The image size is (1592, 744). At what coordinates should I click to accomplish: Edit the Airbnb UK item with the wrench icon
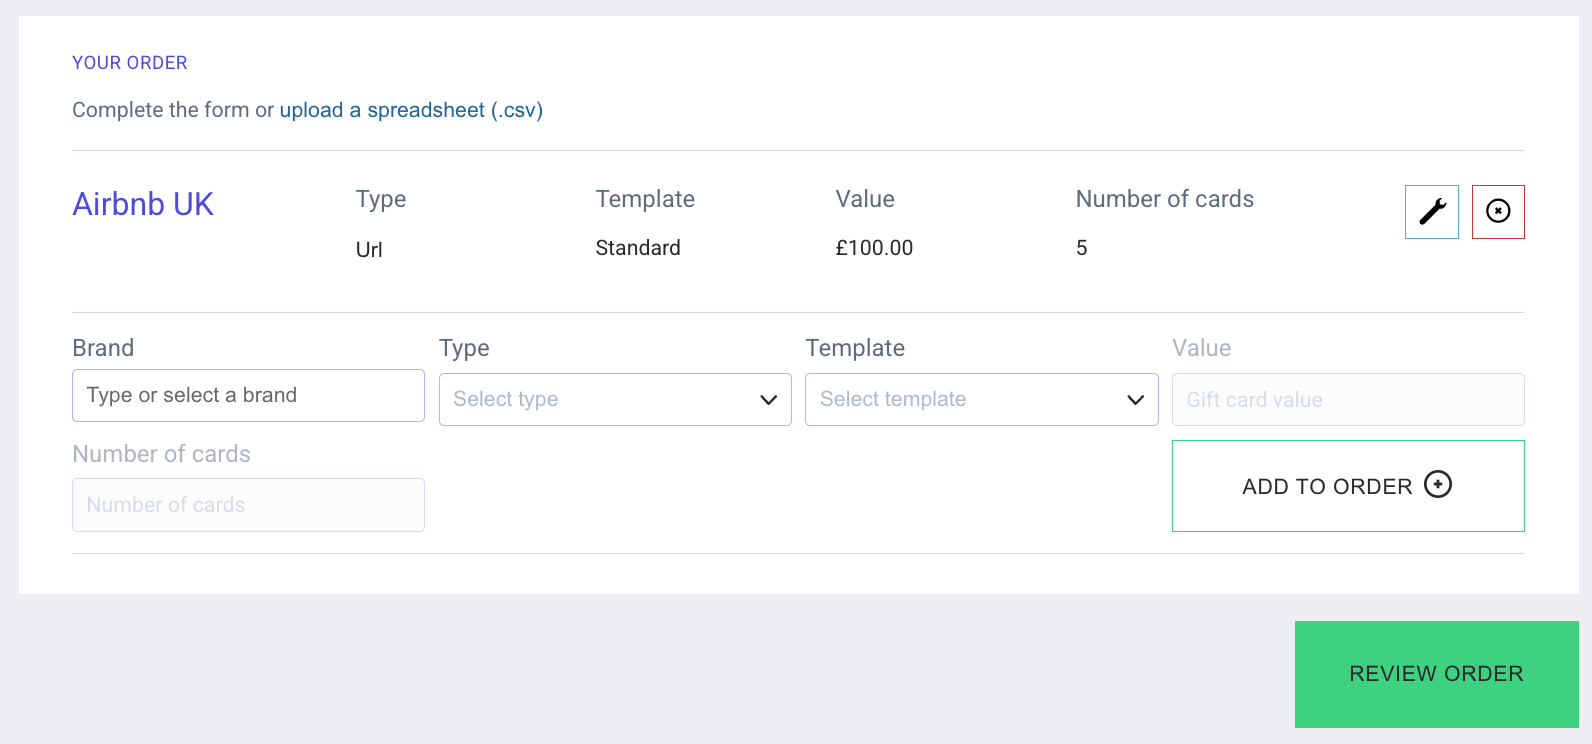point(1431,212)
